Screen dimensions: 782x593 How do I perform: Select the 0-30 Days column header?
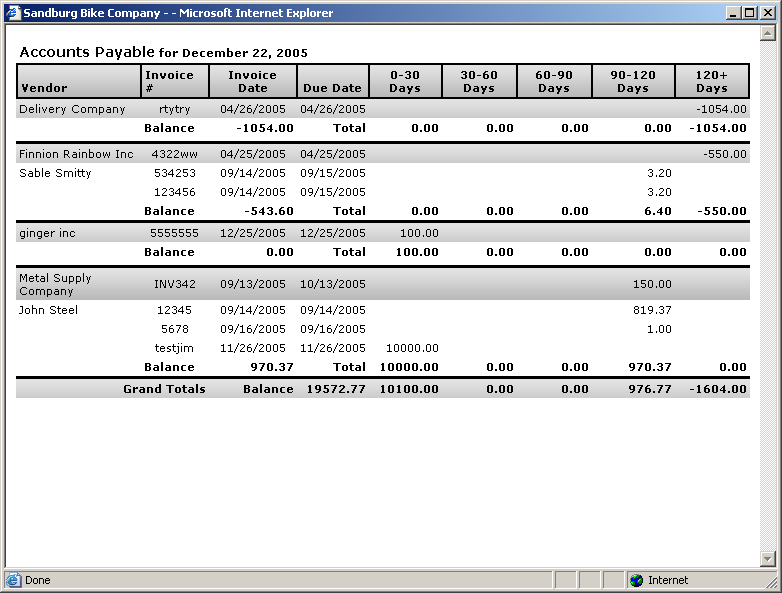(405, 81)
